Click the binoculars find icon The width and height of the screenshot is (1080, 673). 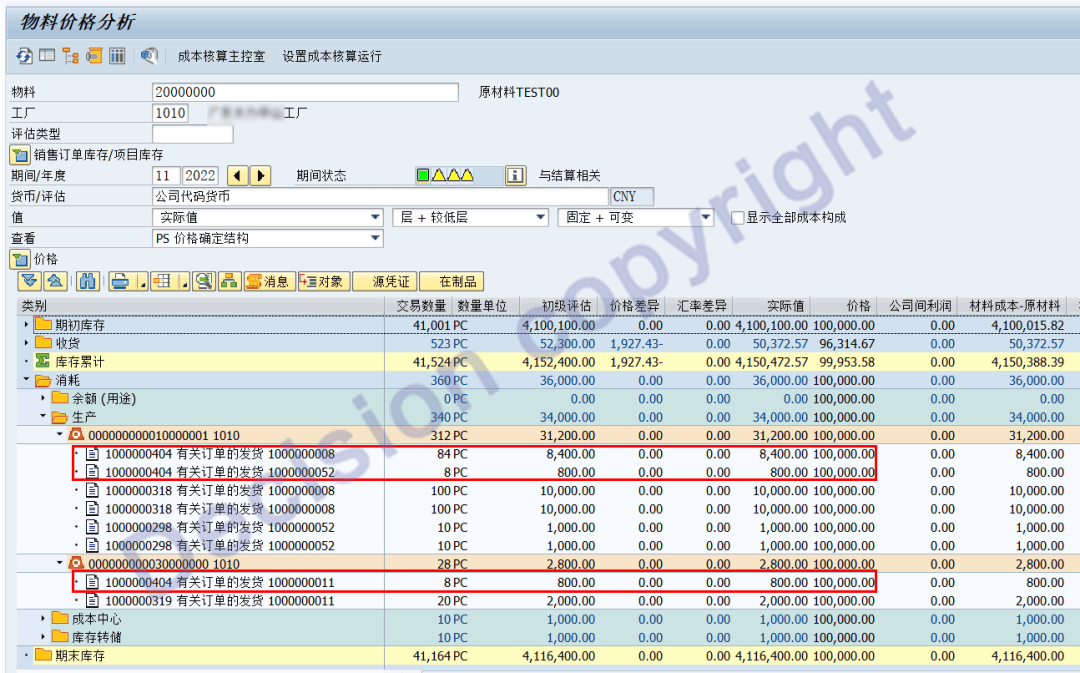click(x=87, y=281)
